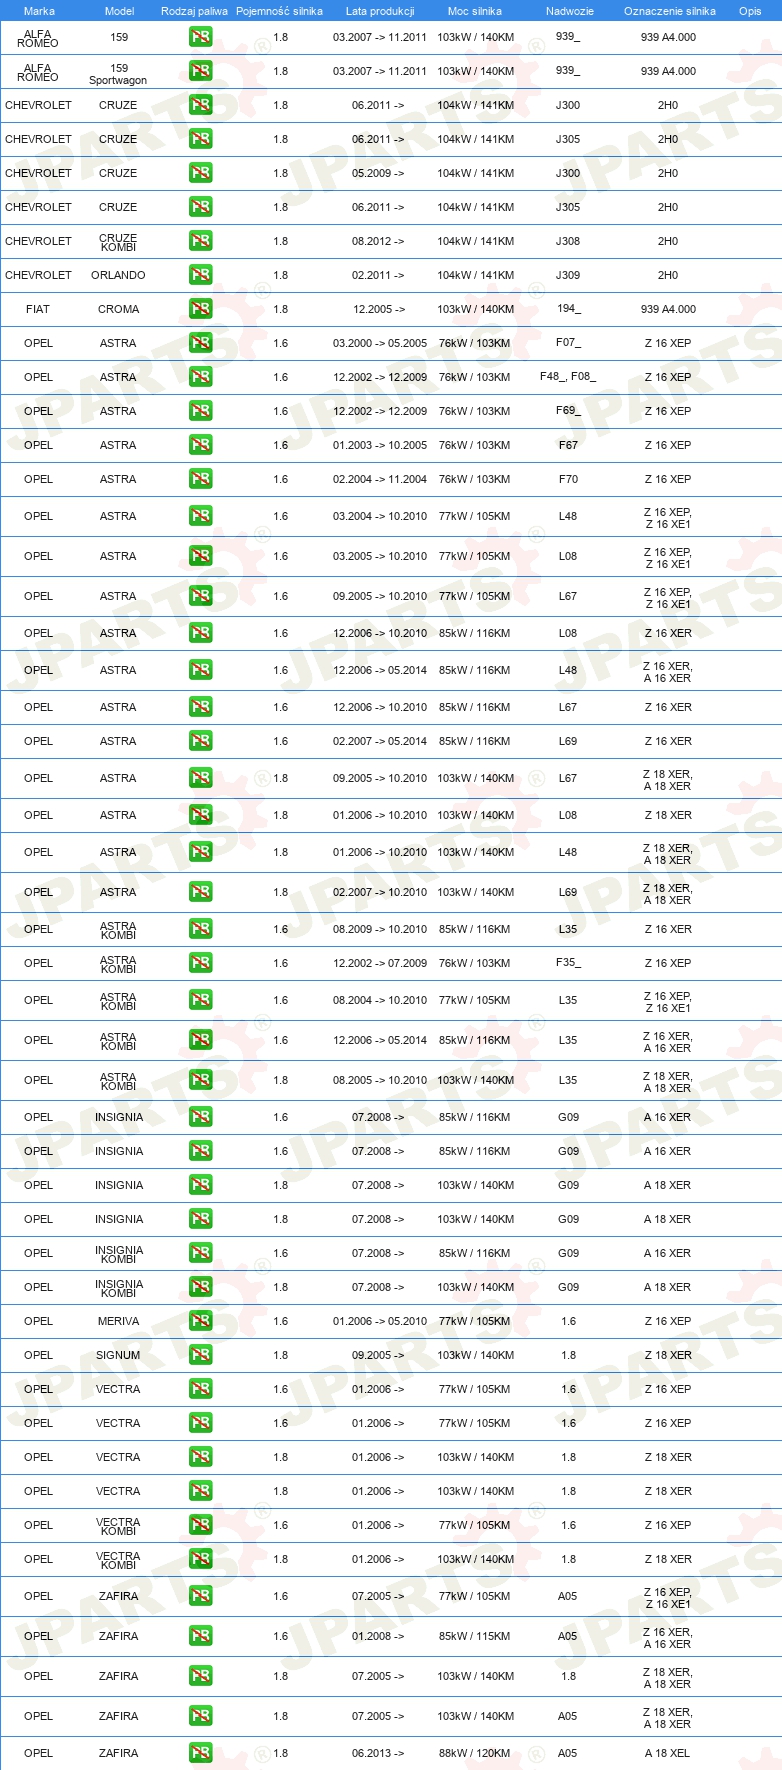782x1770 pixels.
Task: Click the petrol icon in the Astra Kombi F35_ row
Action: coord(200,963)
